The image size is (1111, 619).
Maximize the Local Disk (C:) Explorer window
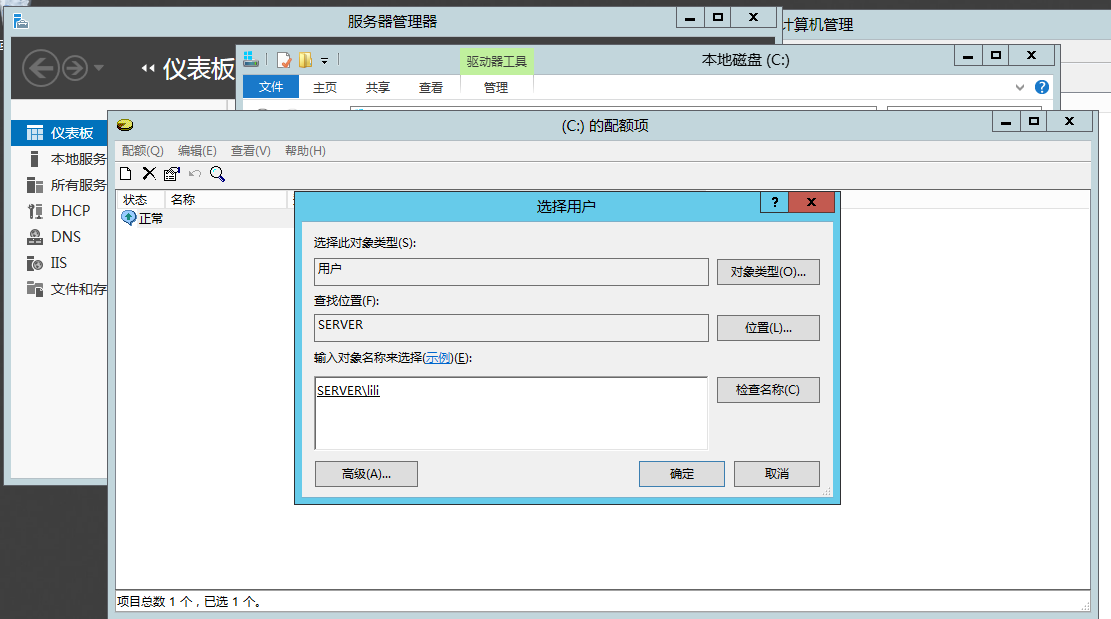point(996,55)
